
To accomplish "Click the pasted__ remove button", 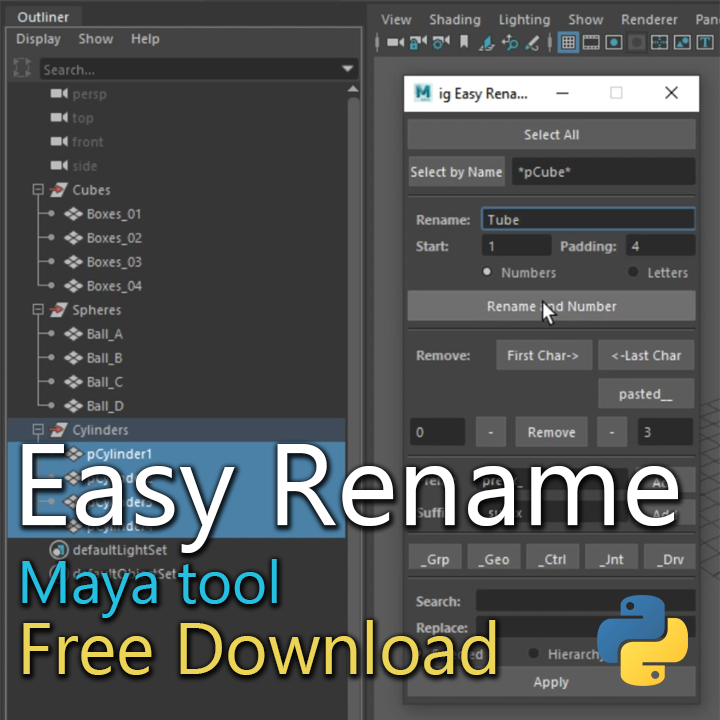I will click(646, 394).
